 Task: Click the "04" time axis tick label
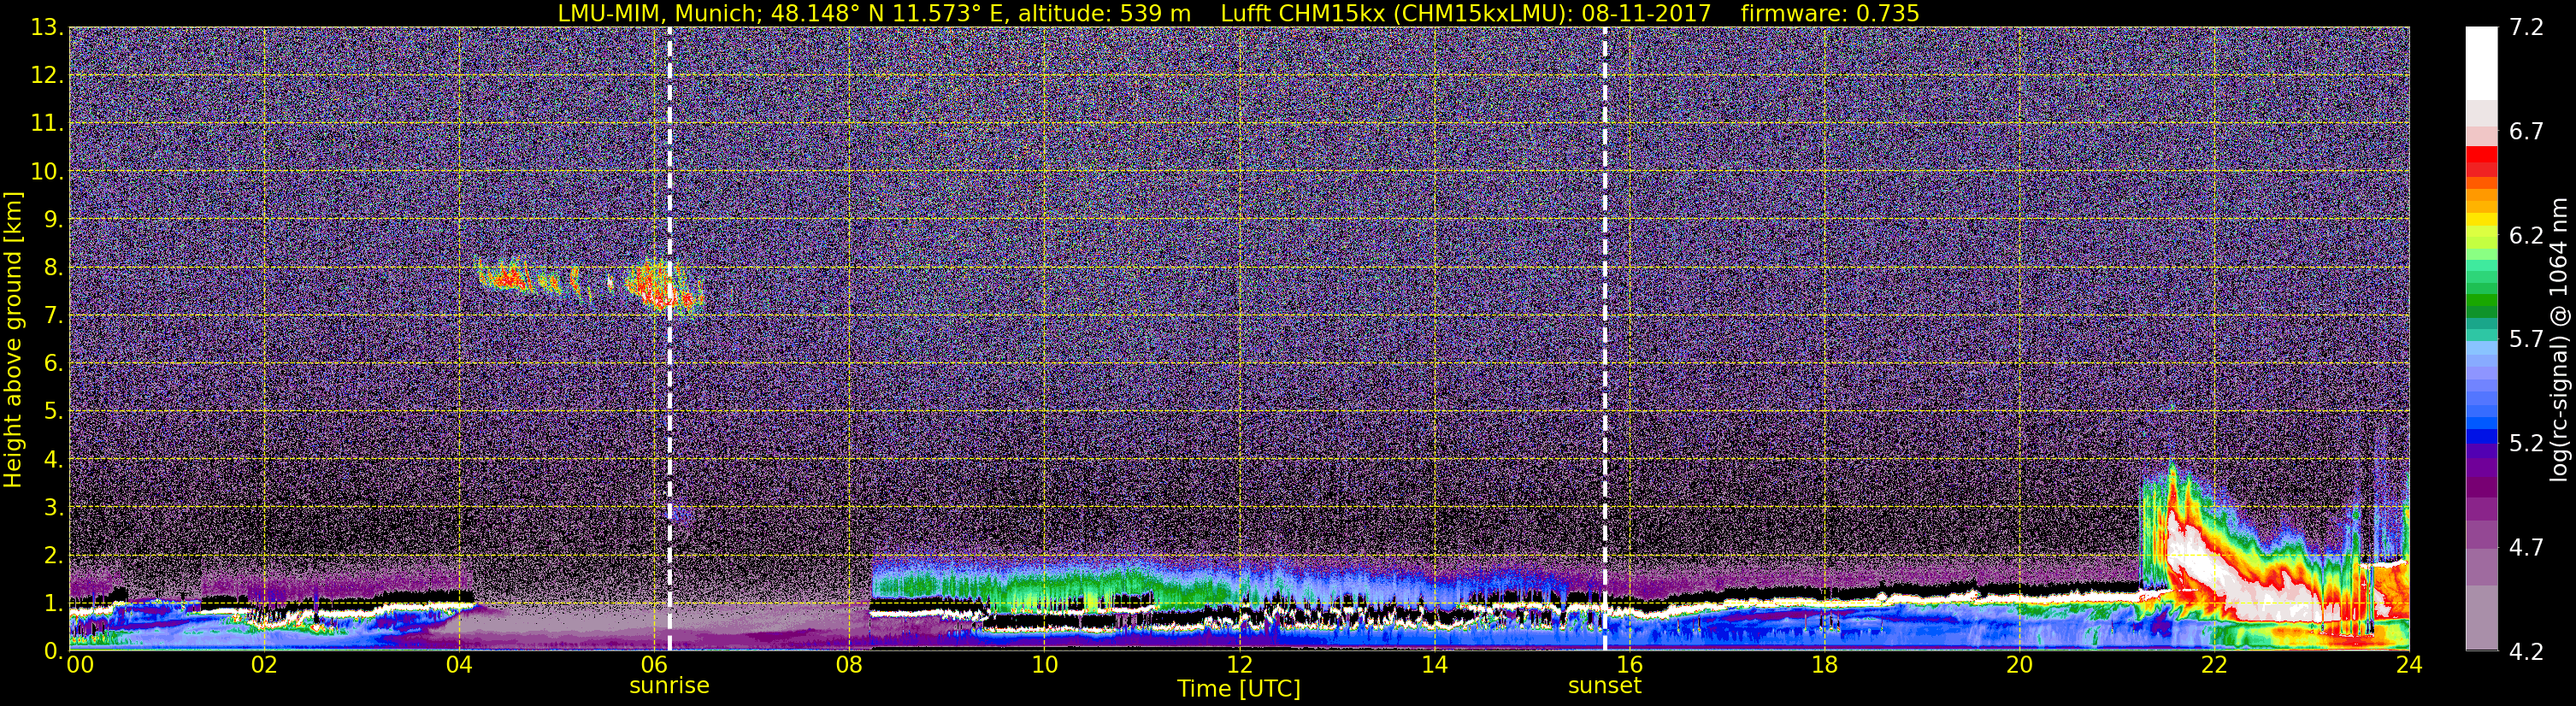459,665
